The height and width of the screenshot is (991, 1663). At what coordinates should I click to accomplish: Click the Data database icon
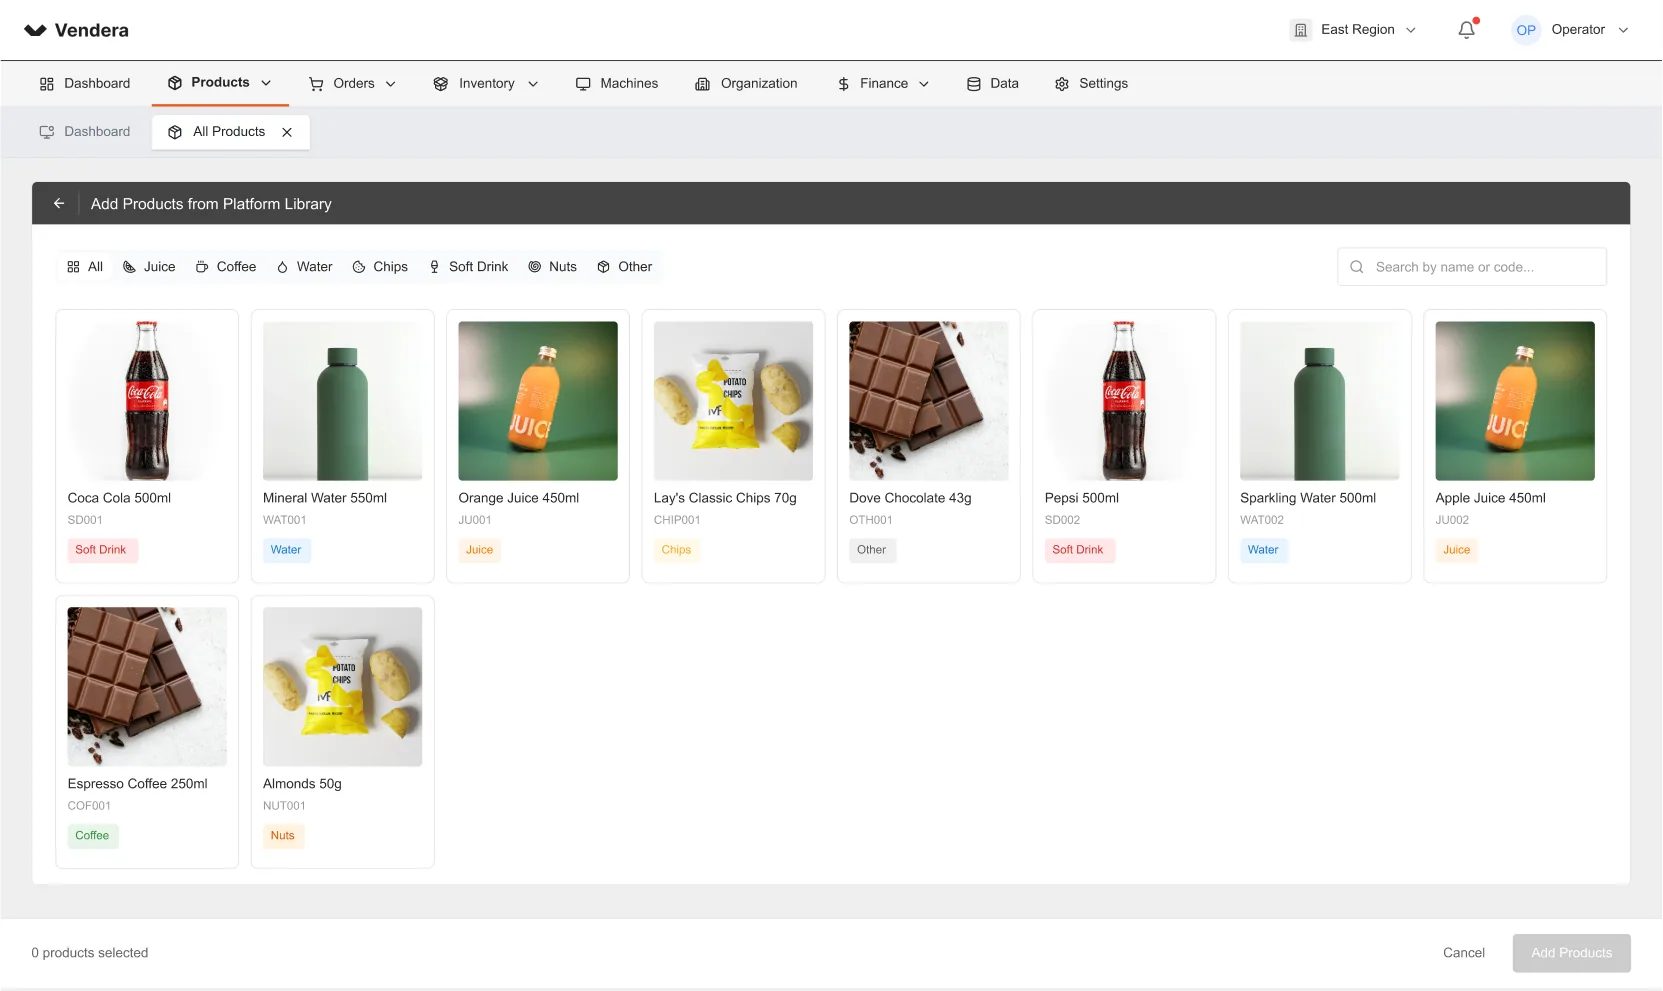pyautogui.click(x=974, y=84)
